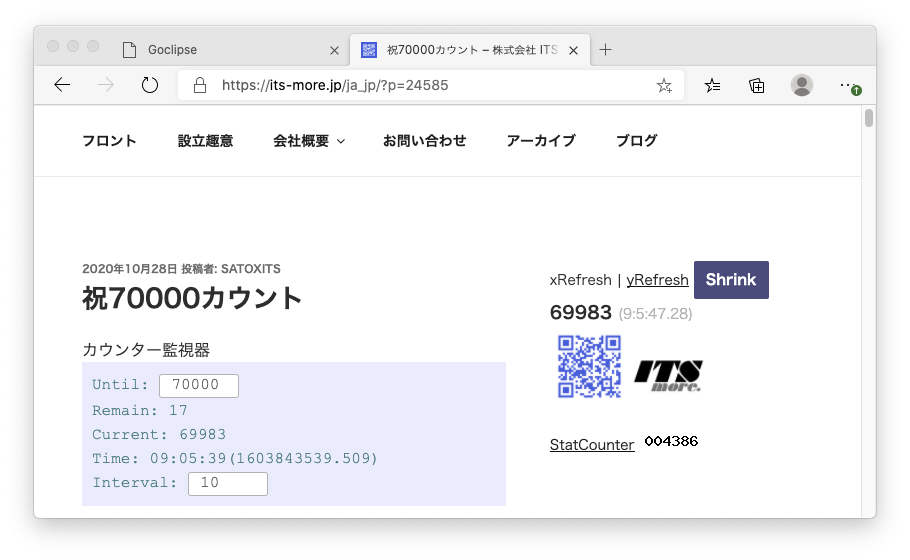Click the ITS more logo
The image size is (910, 560).
[x=668, y=375]
